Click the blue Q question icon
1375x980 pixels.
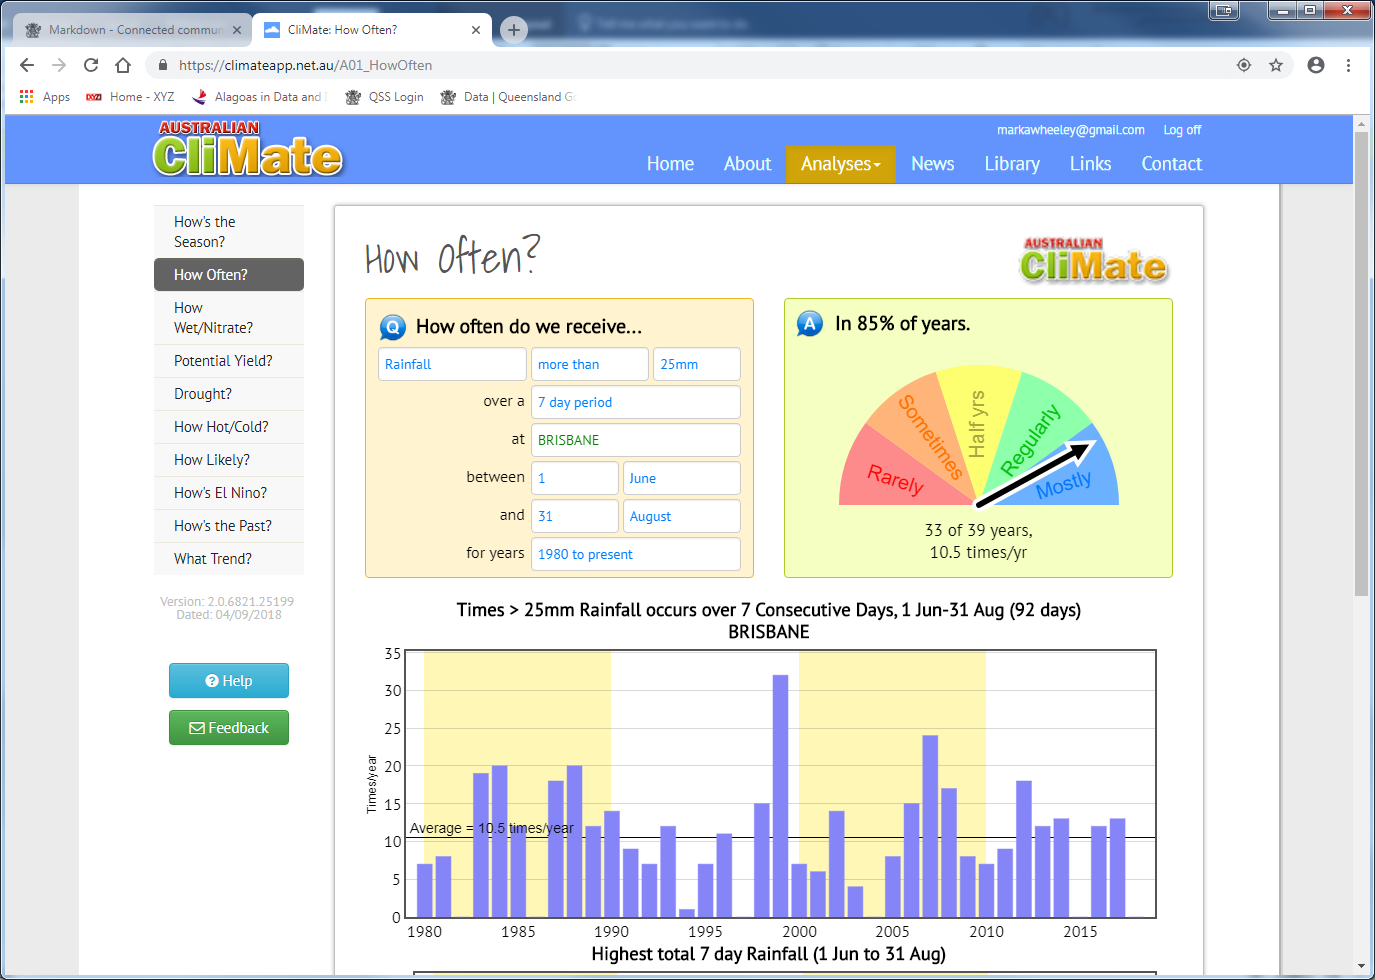tap(393, 327)
